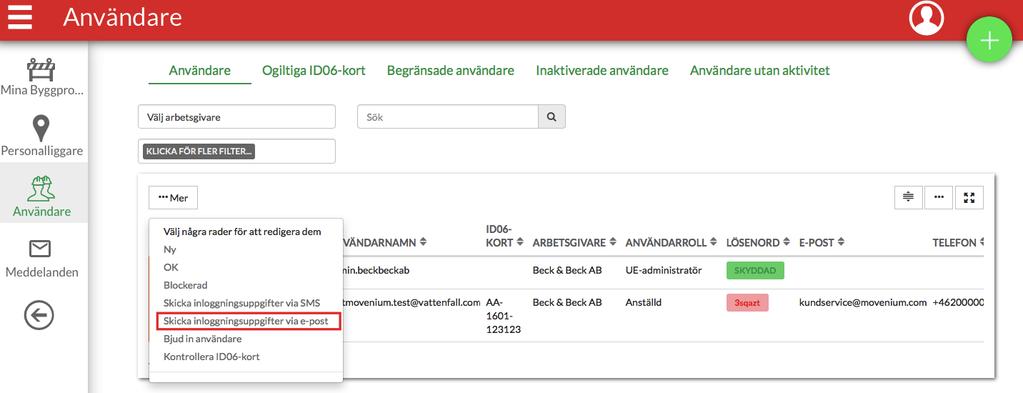Open Begränsade användare tab
1023x393 pixels.
(x=450, y=71)
